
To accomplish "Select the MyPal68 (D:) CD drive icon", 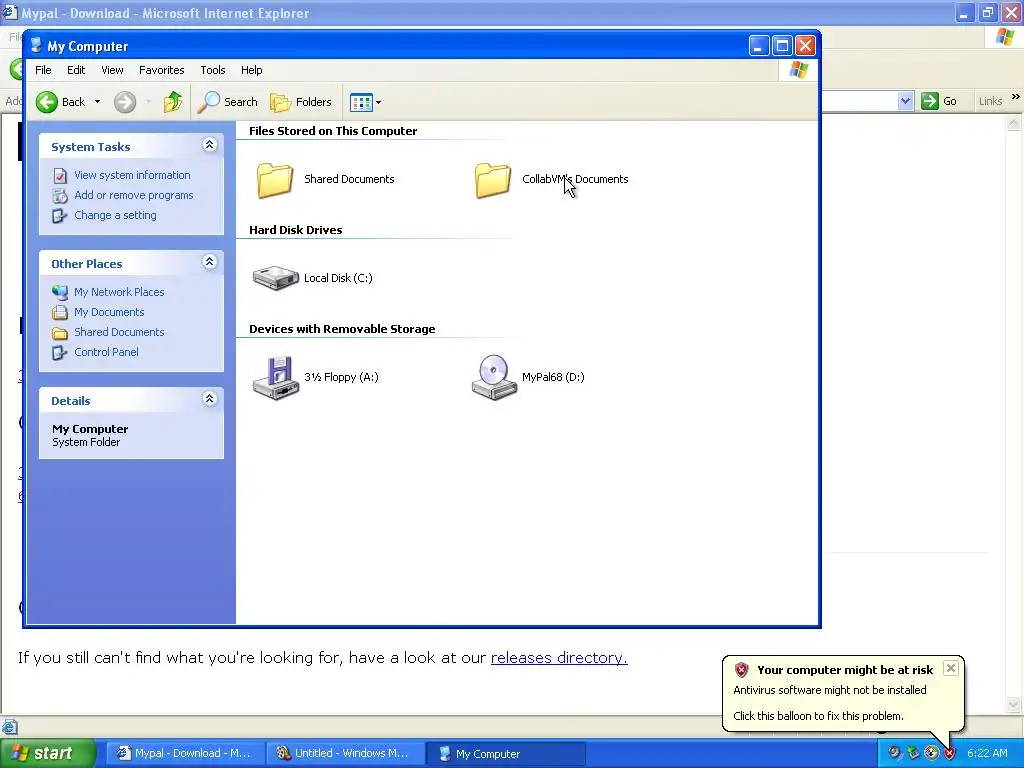I will click(x=494, y=377).
